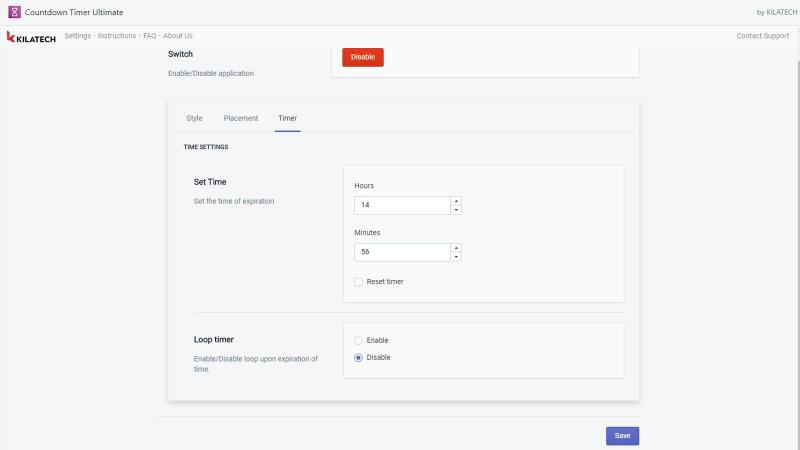Open the Settings link in navigation
Screen dimensions: 800x450
click(x=78, y=36)
